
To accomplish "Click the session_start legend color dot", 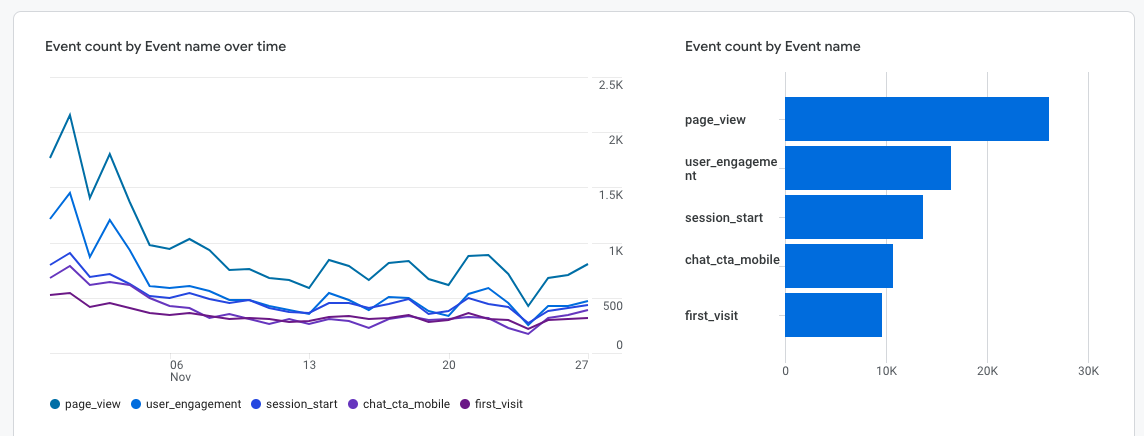I will pyautogui.click(x=258, y=404).
